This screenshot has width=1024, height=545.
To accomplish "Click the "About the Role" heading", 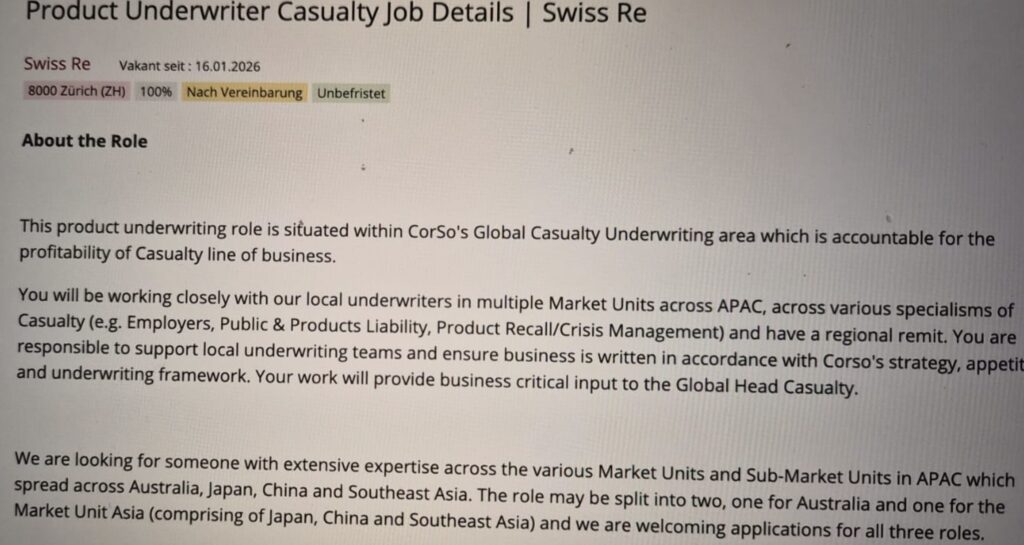I will 84,141.
